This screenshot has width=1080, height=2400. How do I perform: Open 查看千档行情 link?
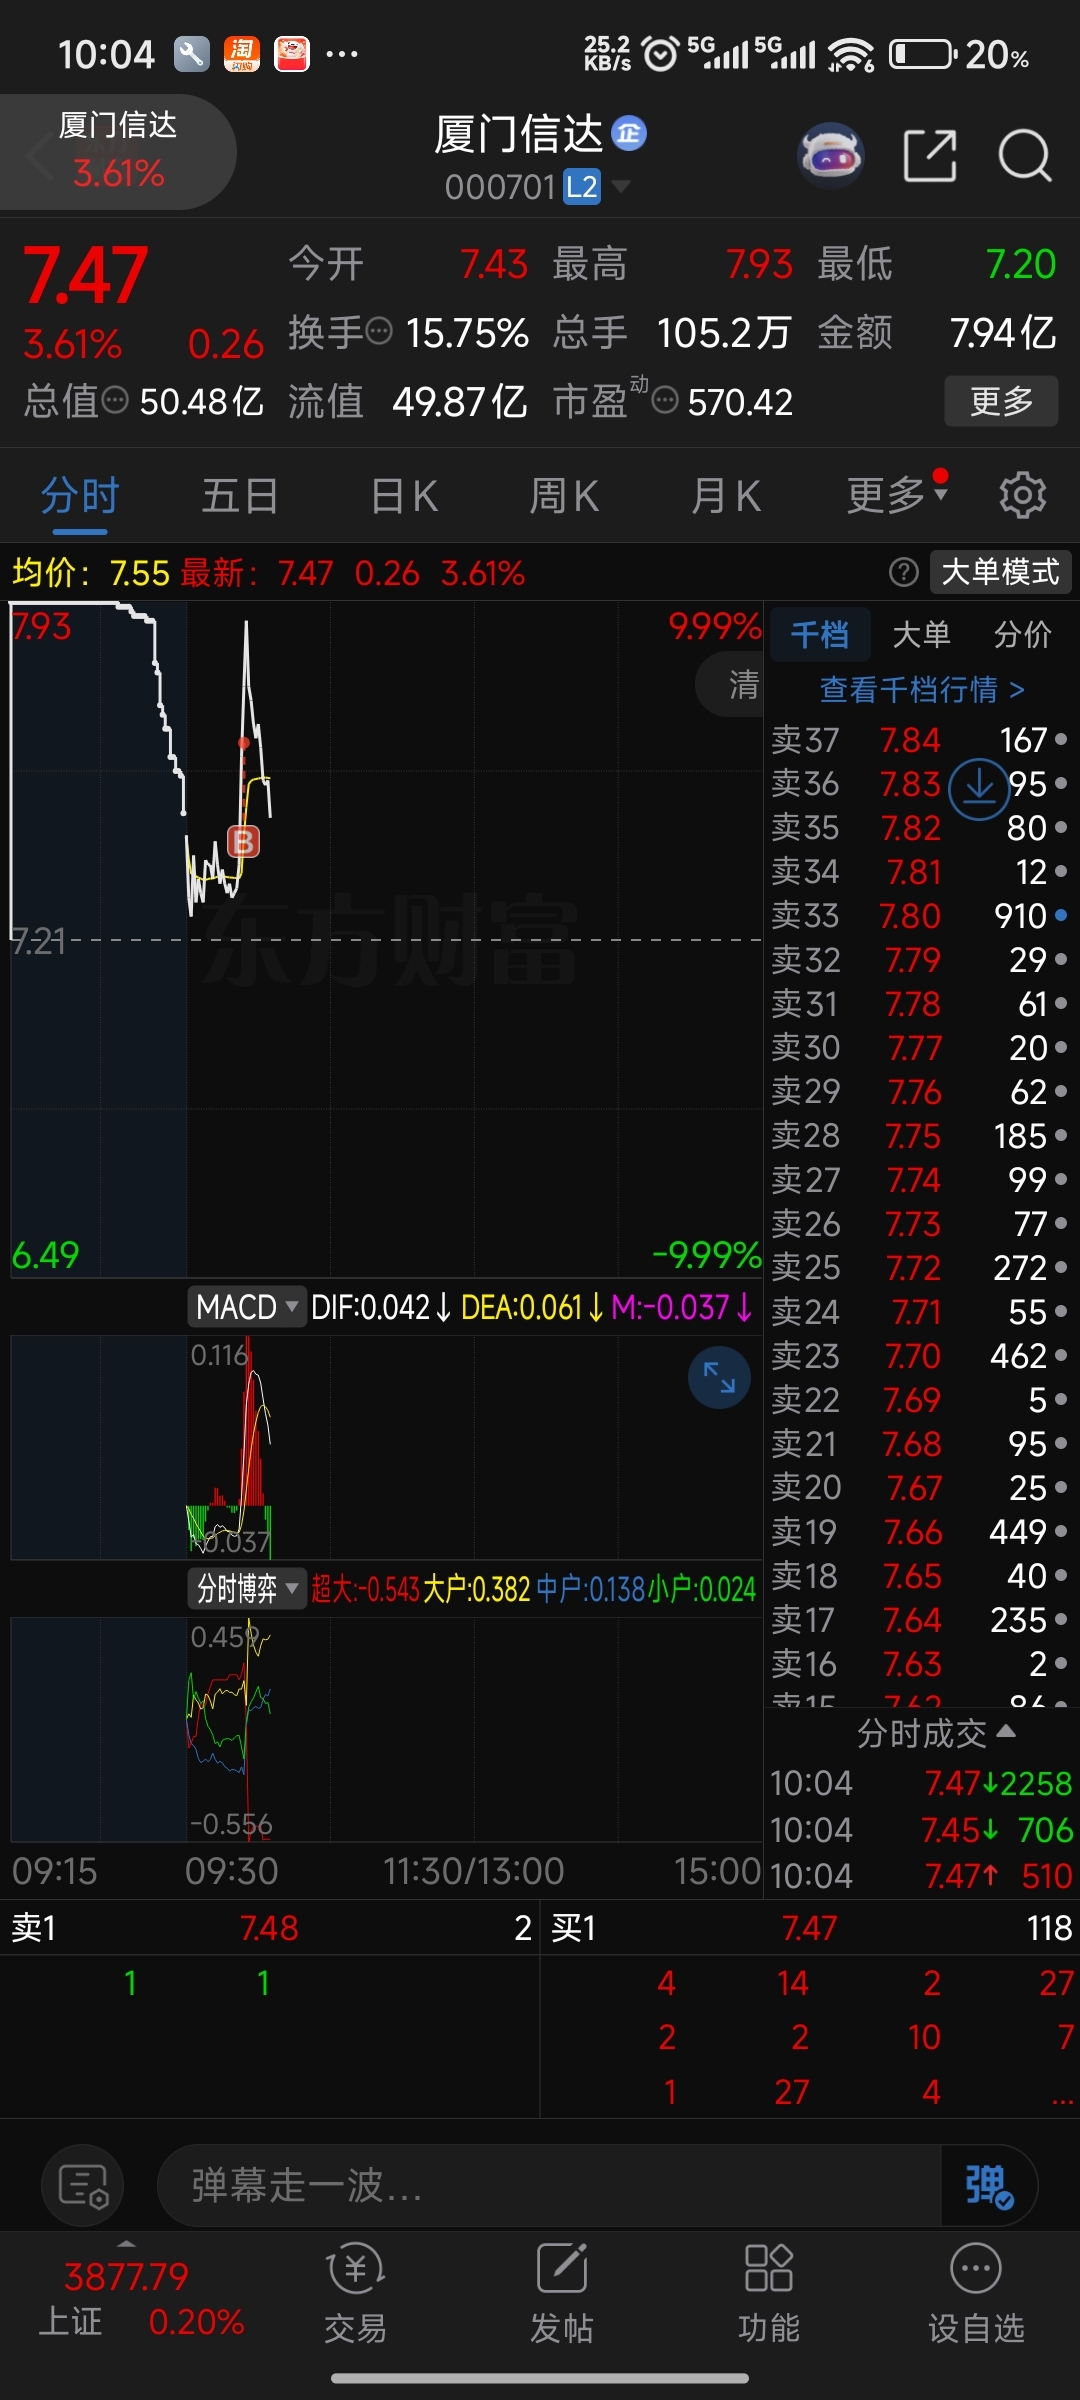pyautogui.click(x=921, y=689)
